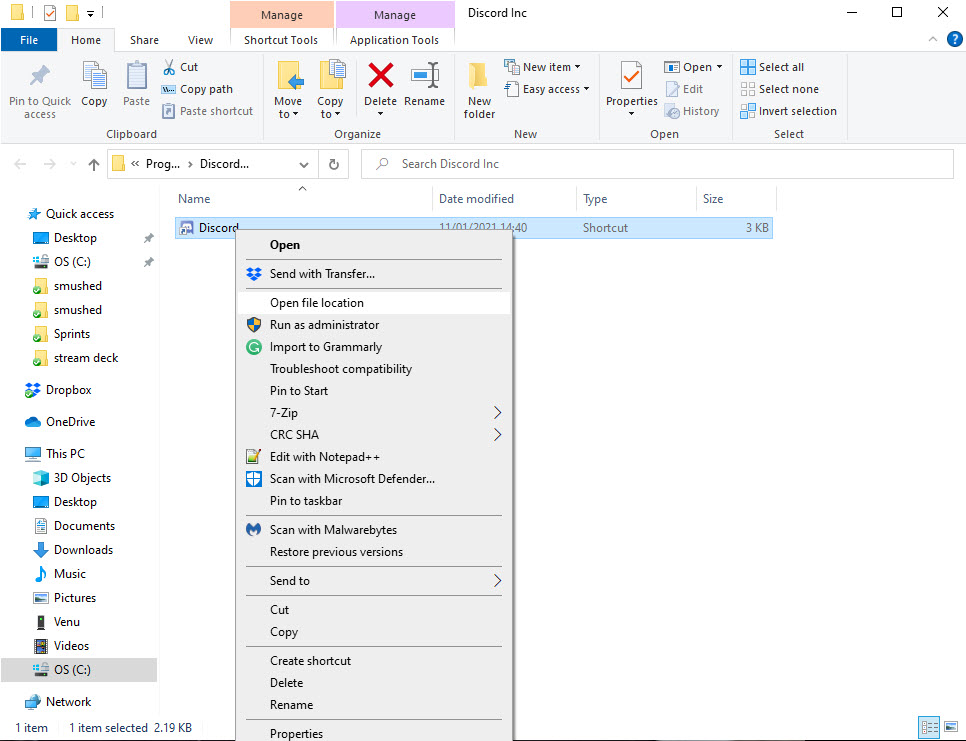Click New folder icon
966x741 pixels.
(479, 76)
